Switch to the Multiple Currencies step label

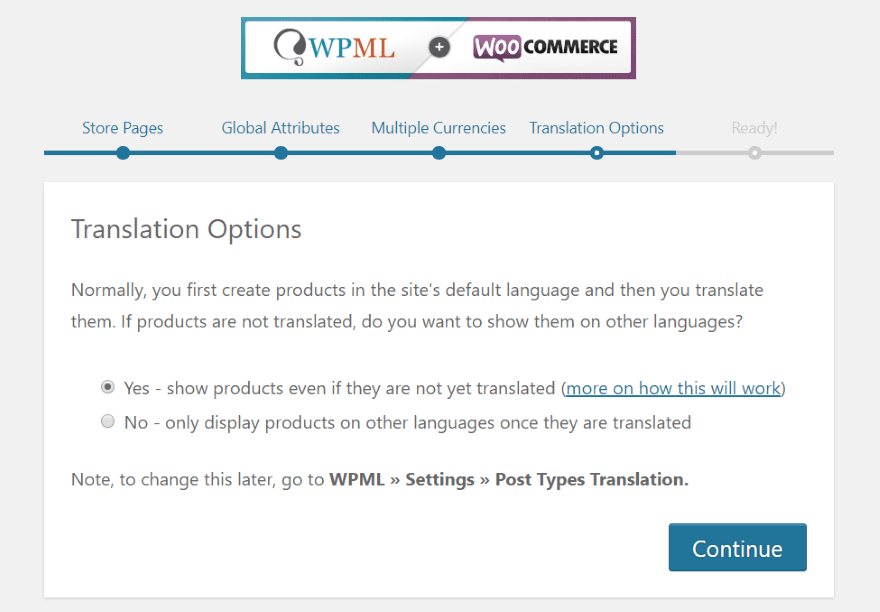439,128
